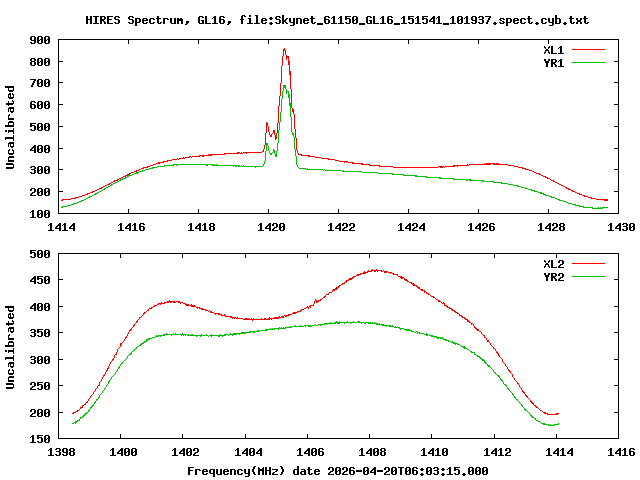640x480 pixels.
Task: Click the 1418 tick label on top plot
Action: [201, 227]
